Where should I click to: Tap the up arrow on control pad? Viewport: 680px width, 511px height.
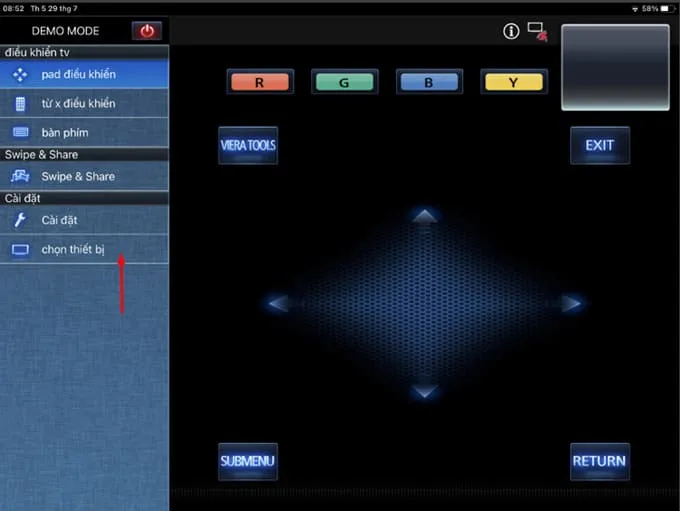click(425, 216)
